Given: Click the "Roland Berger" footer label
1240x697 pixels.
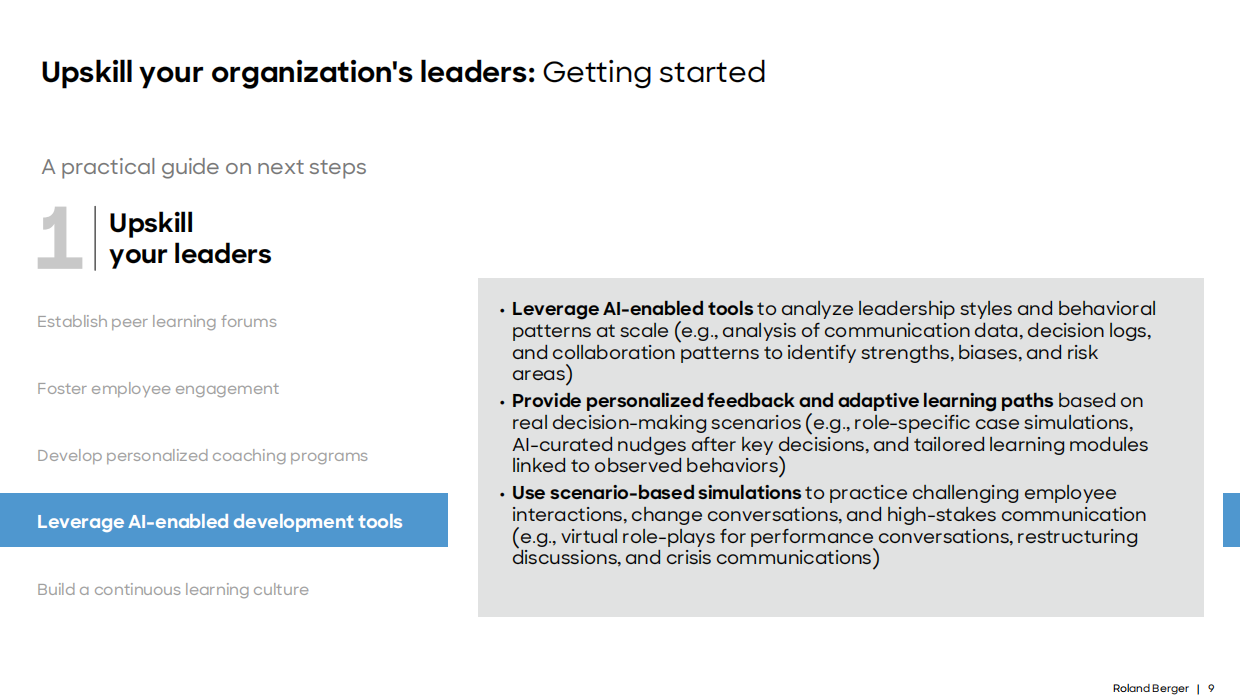Looking at the screenshot, I should coord(1151,688).
